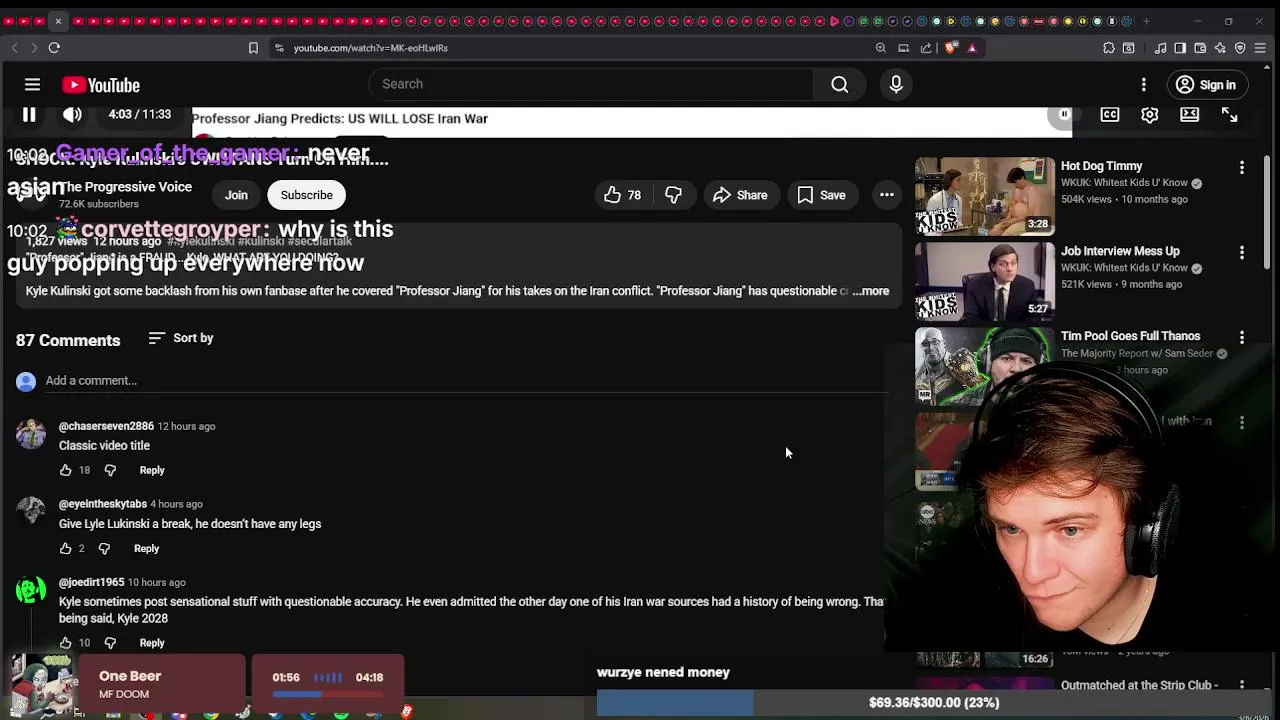Switch the player to theater mode

pos(1189,115)
